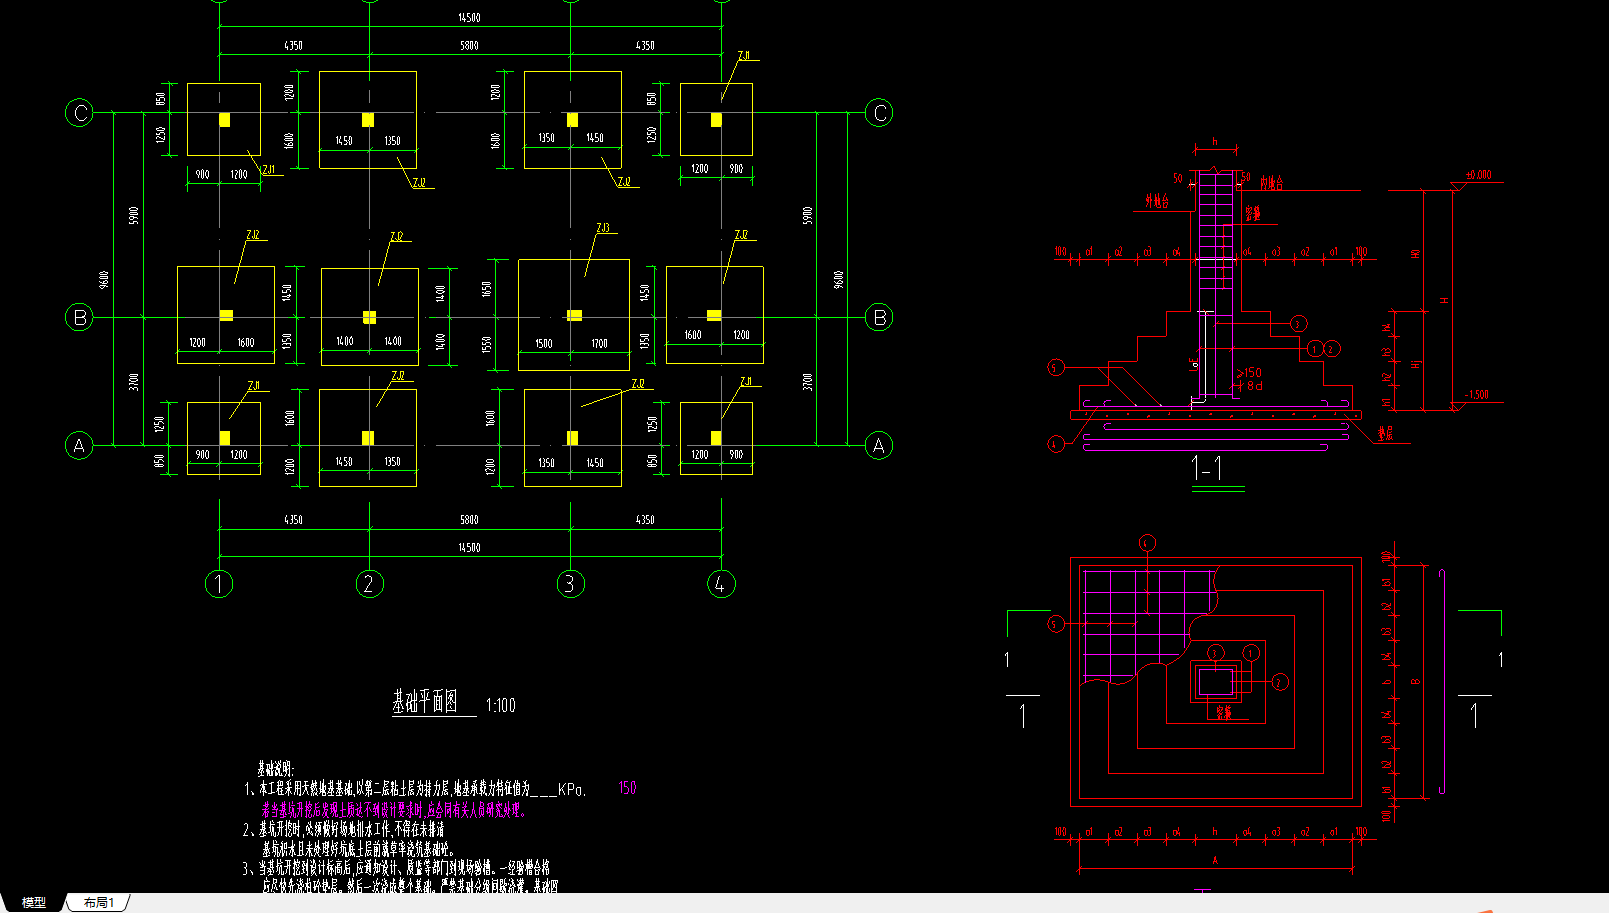The image size is (1609, 913).
Task: Select the left 3700 vertical dimension
Action: (134, 382)
